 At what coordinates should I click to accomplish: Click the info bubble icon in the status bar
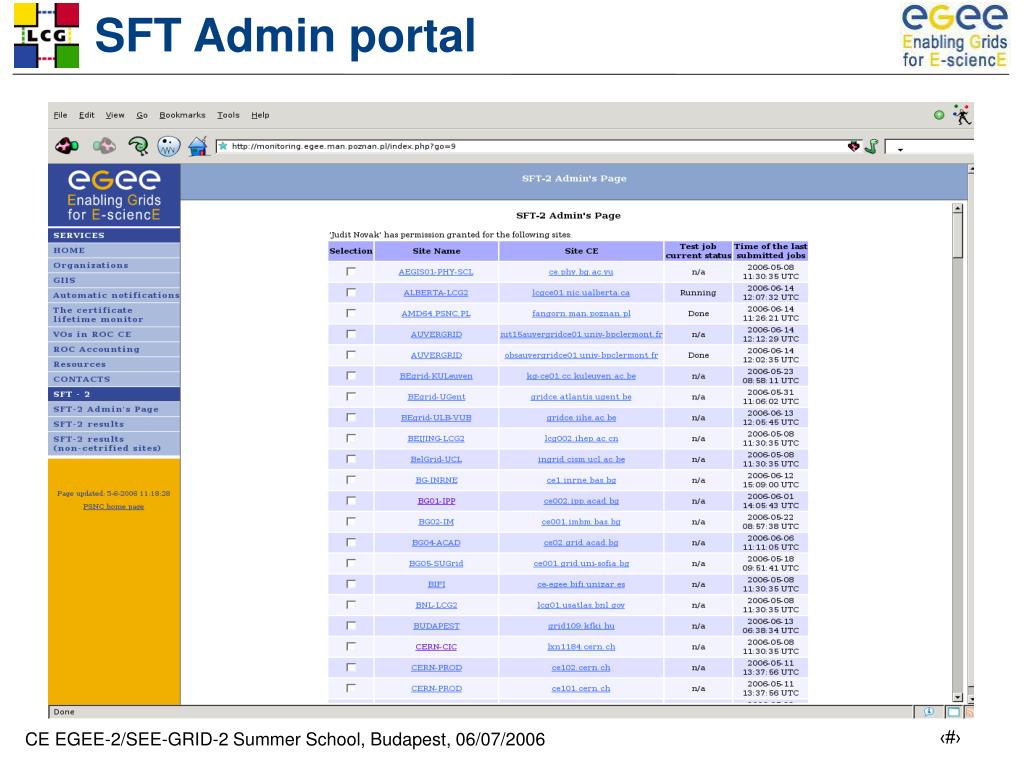pos(928,712)
